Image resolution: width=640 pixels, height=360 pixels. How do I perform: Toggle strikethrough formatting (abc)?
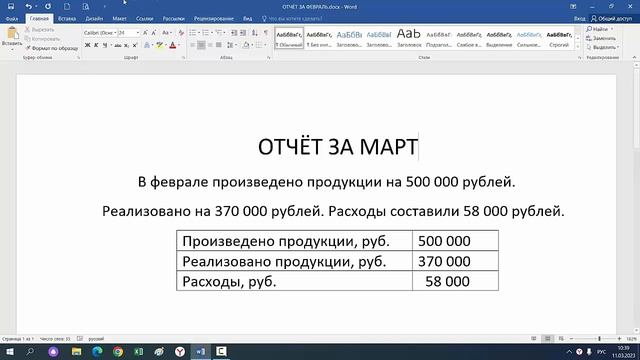pyautogui.click(x=118, y=45)
